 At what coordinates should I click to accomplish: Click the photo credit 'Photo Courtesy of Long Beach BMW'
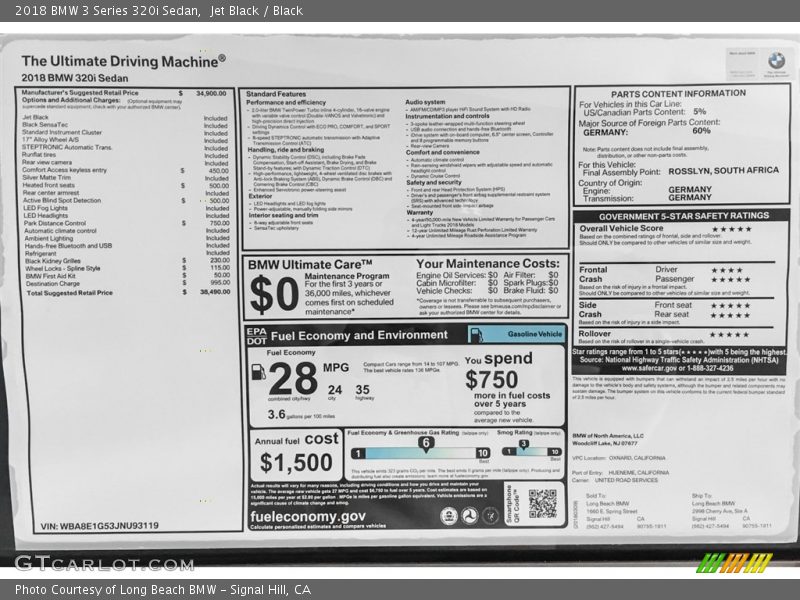click(x=116, y=589)
